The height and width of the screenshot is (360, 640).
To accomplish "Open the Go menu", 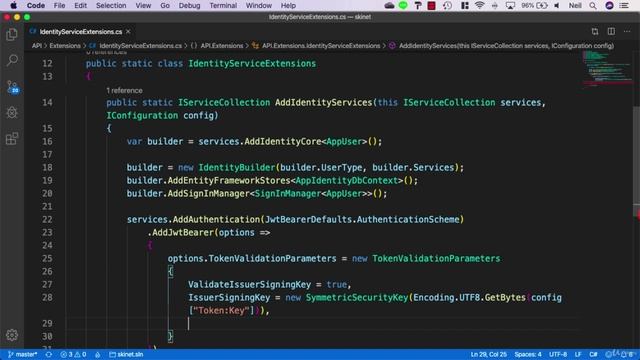I will pyautogui.click(x=165, y=6).
